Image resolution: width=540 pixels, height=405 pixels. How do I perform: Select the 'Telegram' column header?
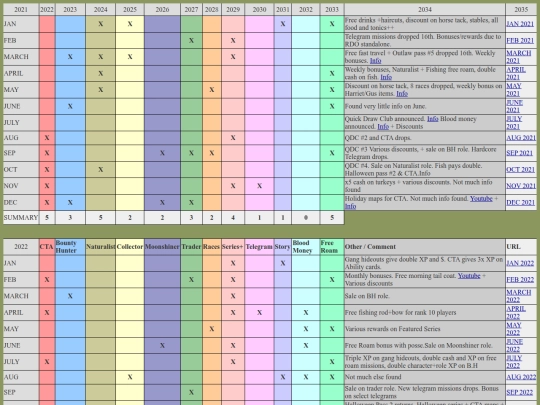(259, 247)
